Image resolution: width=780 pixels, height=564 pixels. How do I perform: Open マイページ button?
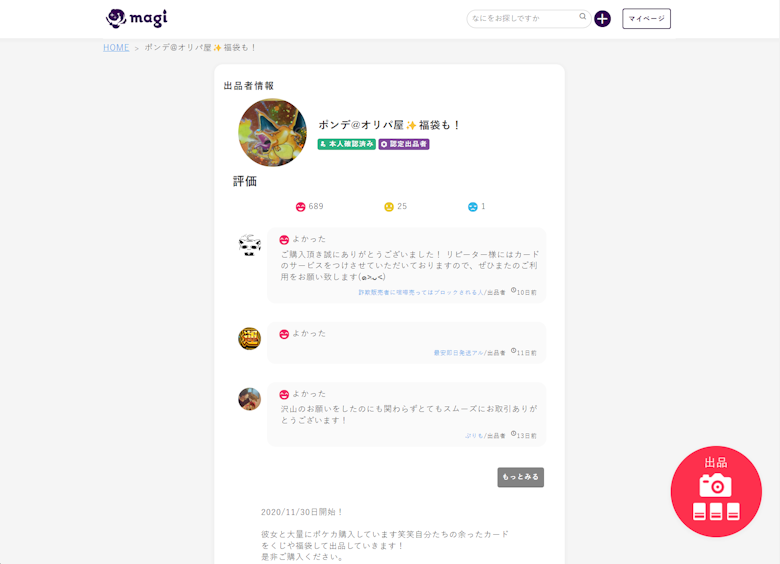[x=646, y=19]
